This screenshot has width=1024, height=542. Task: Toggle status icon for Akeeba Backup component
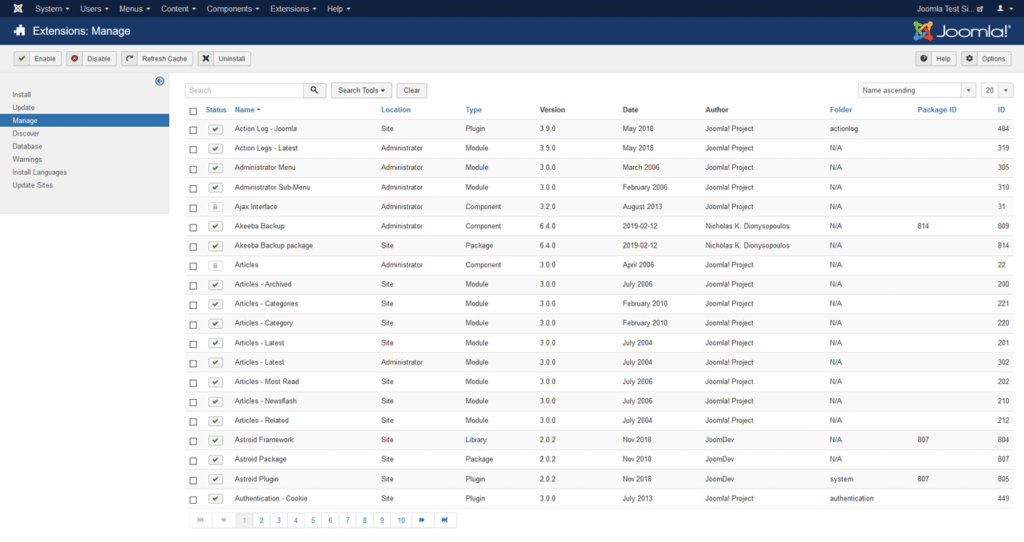coord(215,227)
